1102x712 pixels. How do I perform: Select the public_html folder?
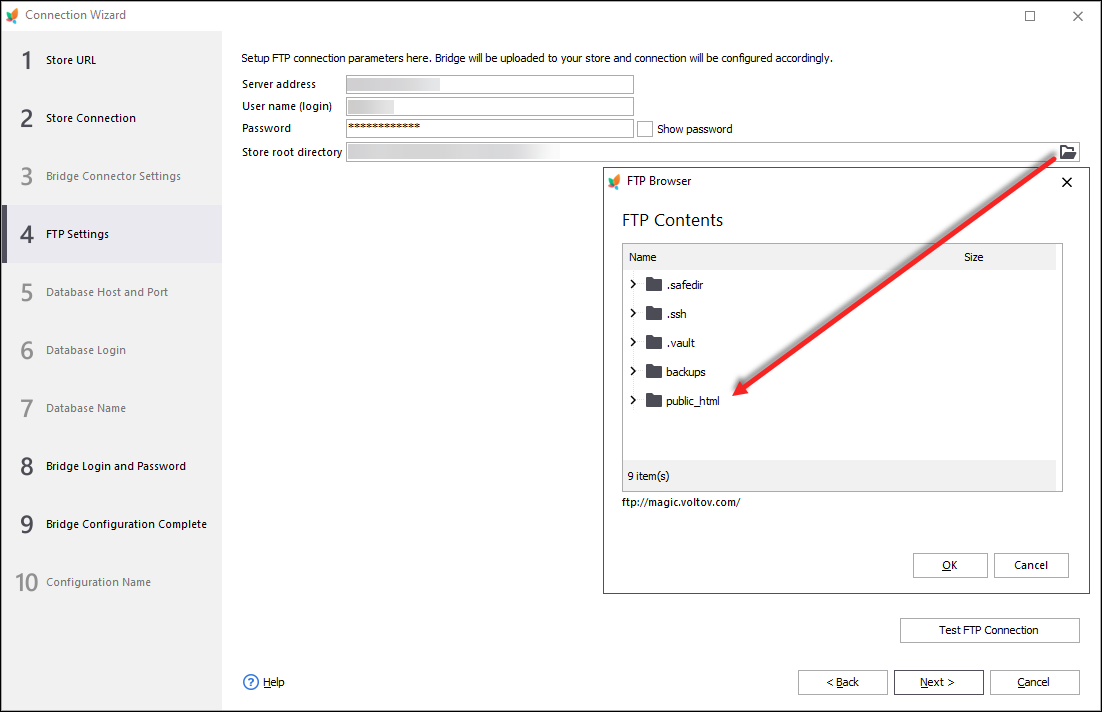[692, 401]
